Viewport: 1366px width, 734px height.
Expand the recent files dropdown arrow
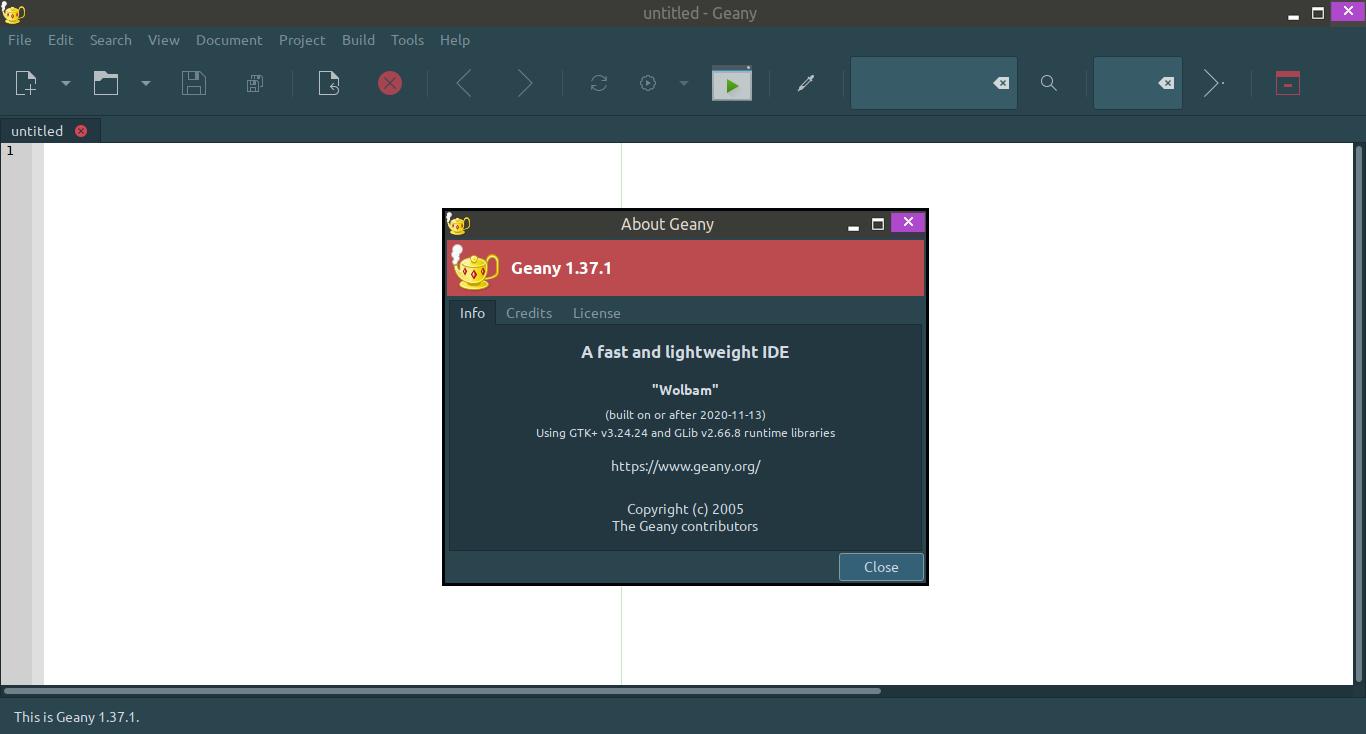point(146,83)
